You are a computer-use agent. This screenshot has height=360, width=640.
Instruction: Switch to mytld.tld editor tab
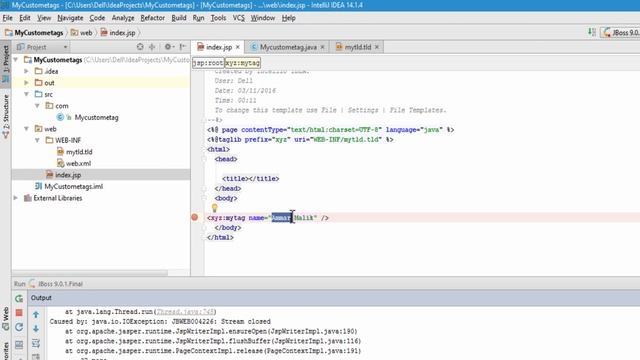coord(358,47)
